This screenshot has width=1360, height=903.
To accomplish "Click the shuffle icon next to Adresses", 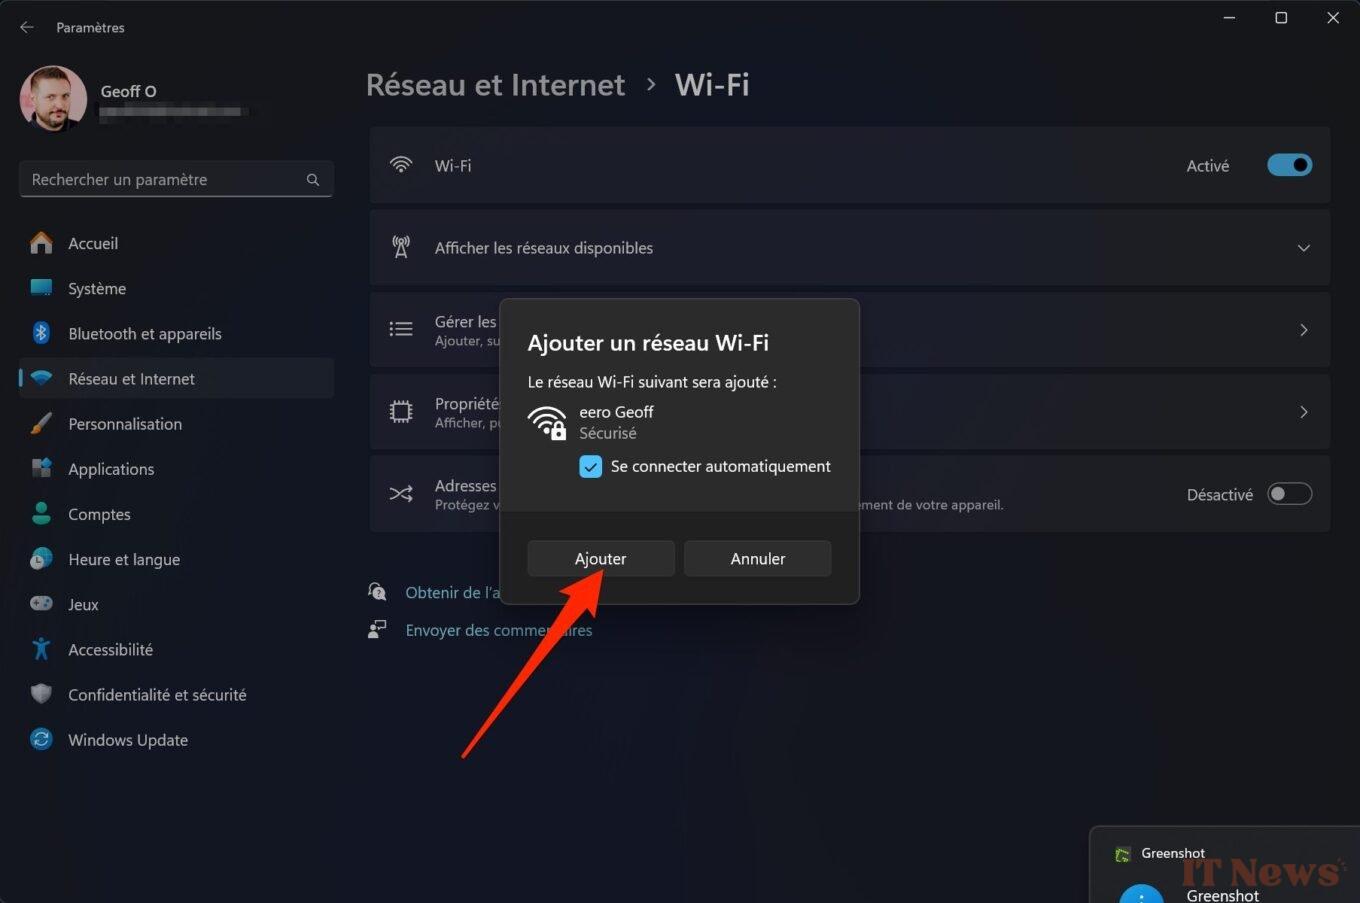I will coord(401,494).
